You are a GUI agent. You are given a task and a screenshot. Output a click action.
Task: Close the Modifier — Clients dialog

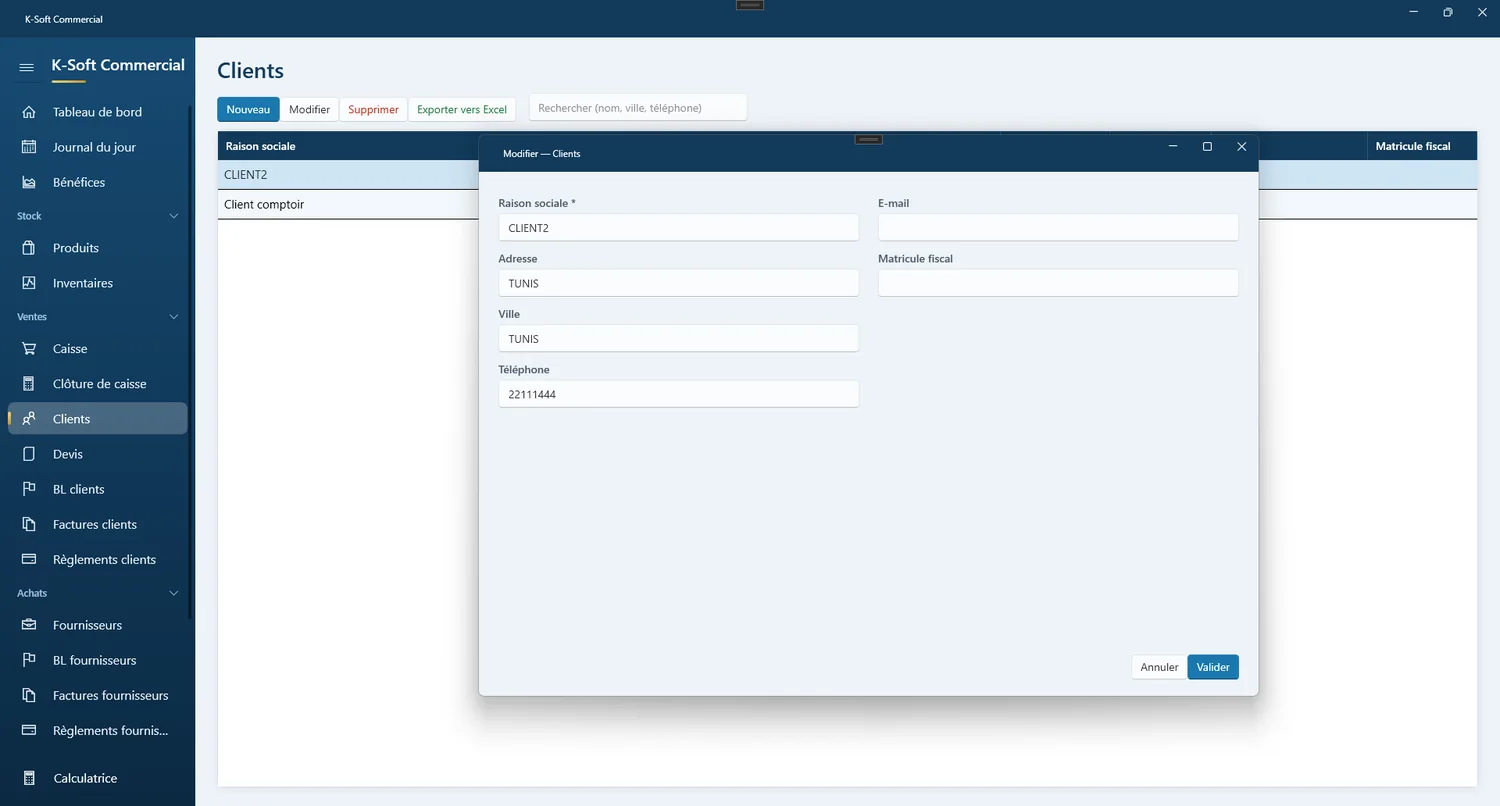click(1241, 147)
